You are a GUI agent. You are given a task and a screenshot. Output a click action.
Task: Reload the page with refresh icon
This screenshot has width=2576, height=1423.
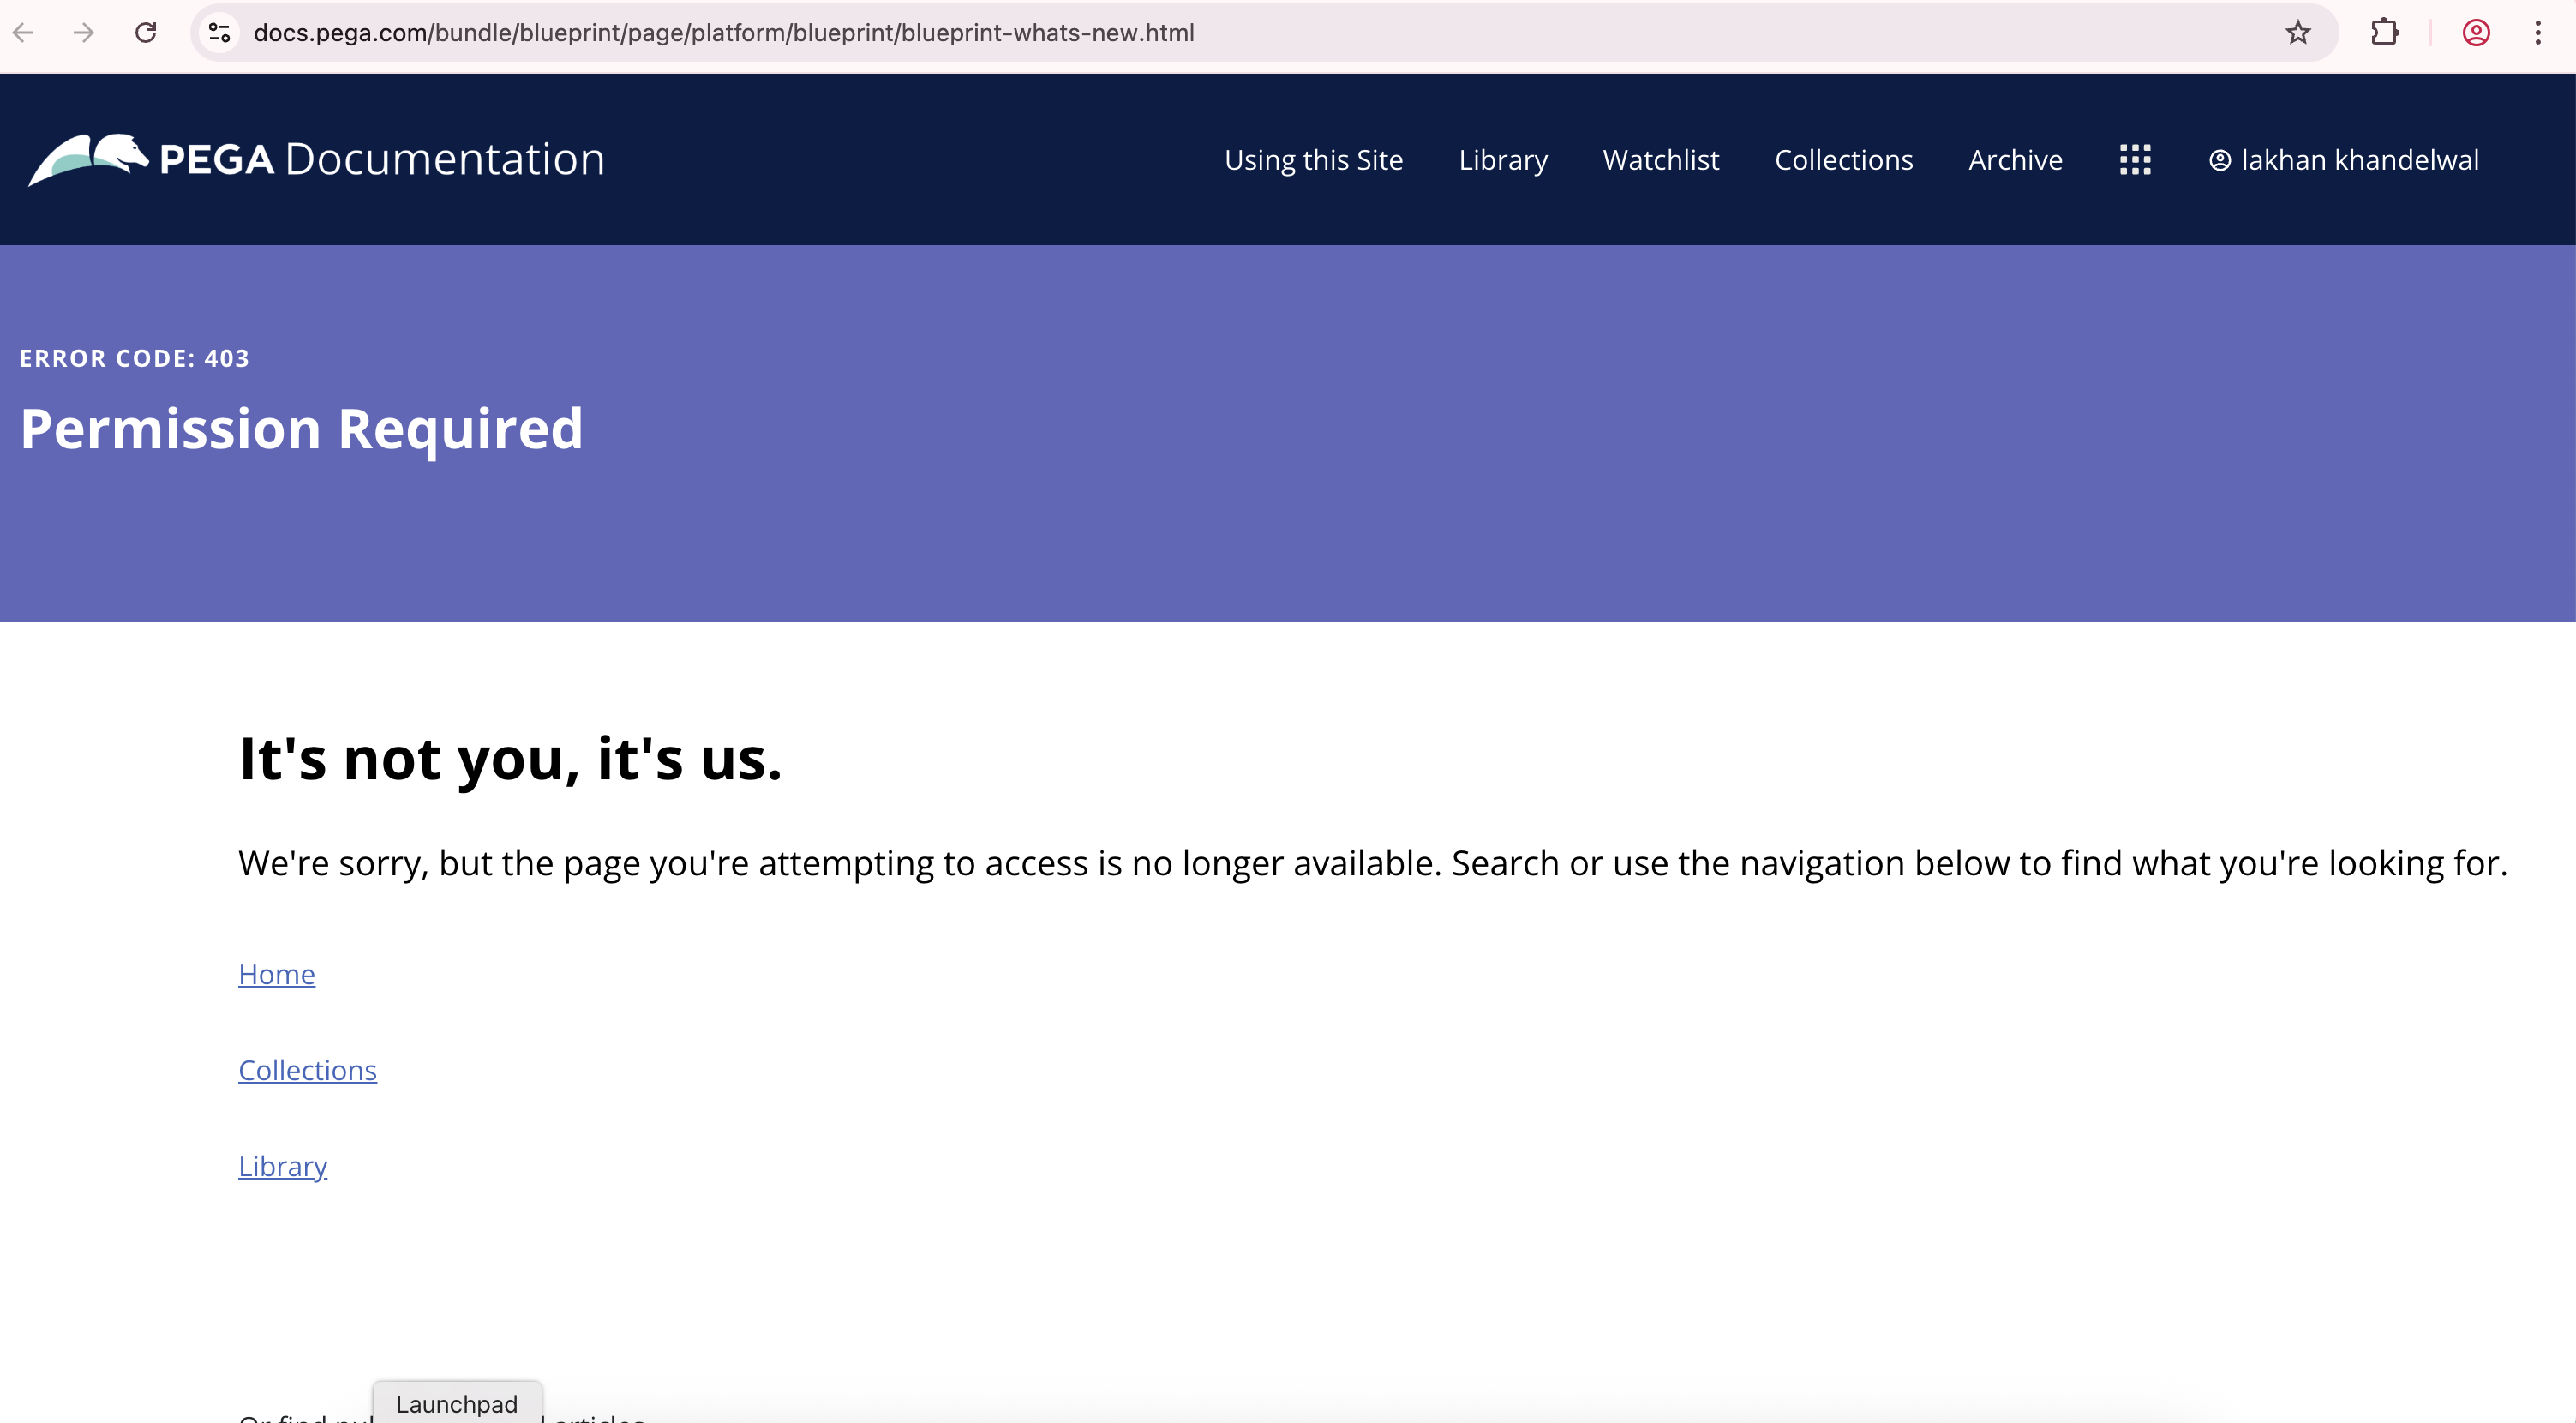[146, 33]
